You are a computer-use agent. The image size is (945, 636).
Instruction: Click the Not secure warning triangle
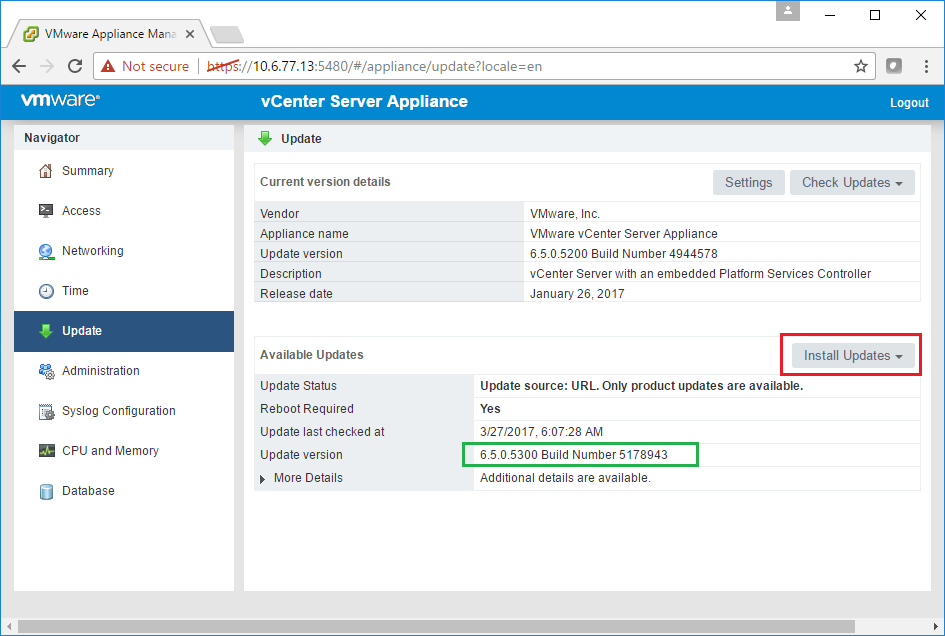click(108, 66)
